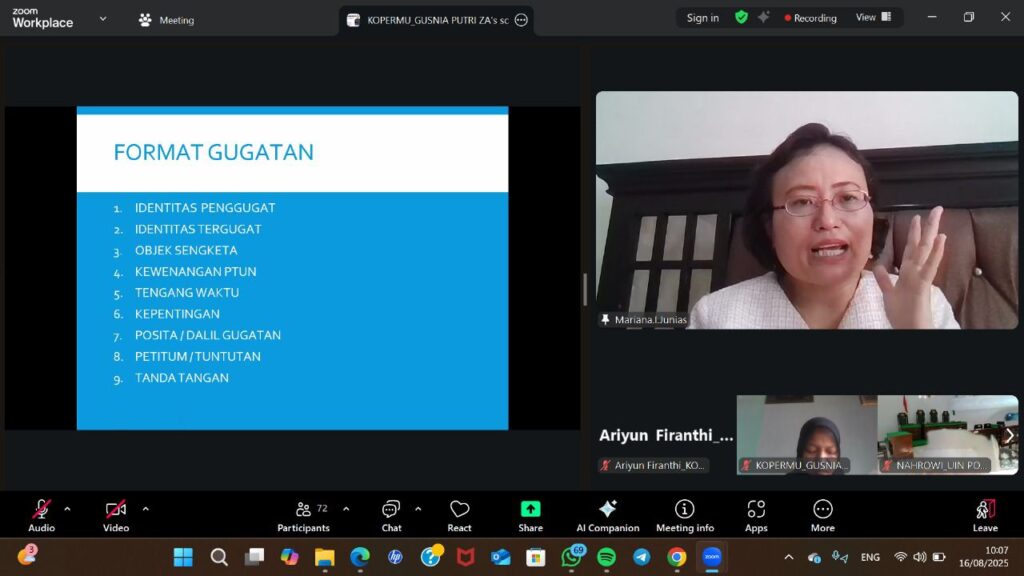1024x576 pixels.
Task: Unmute the microphone with the Audio button
Action: [x=41, y=515]
